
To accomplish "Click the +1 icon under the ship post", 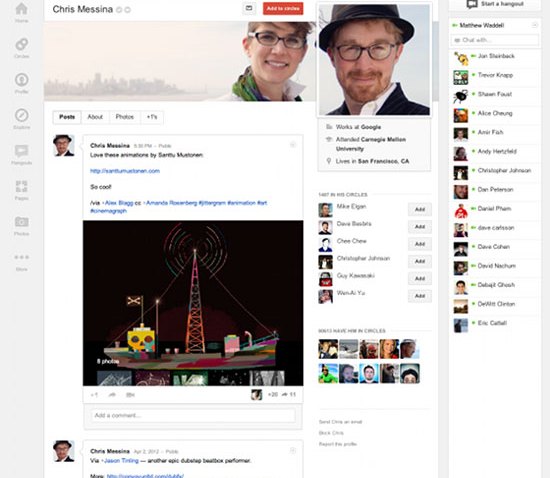I will pos(94,395).
